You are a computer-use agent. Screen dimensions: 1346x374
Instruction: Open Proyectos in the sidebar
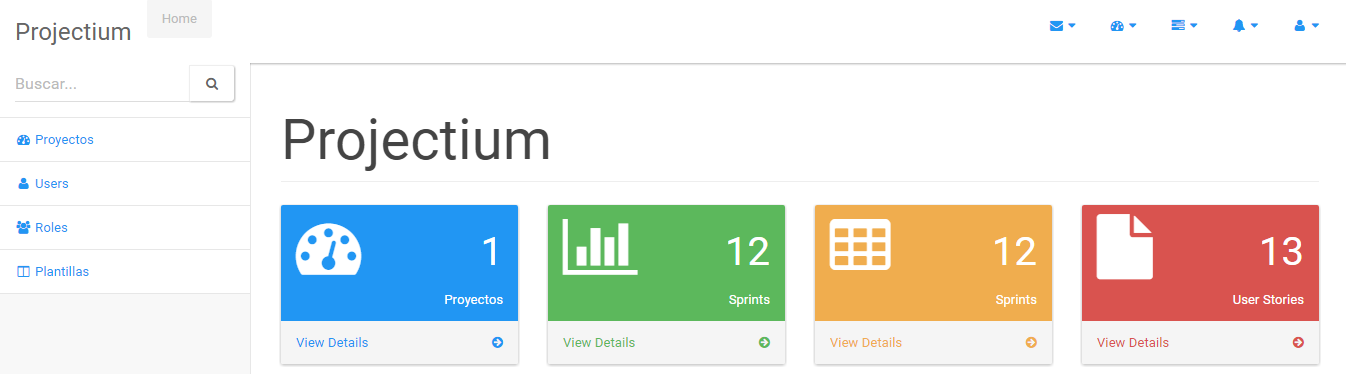[x=125, y=140]
